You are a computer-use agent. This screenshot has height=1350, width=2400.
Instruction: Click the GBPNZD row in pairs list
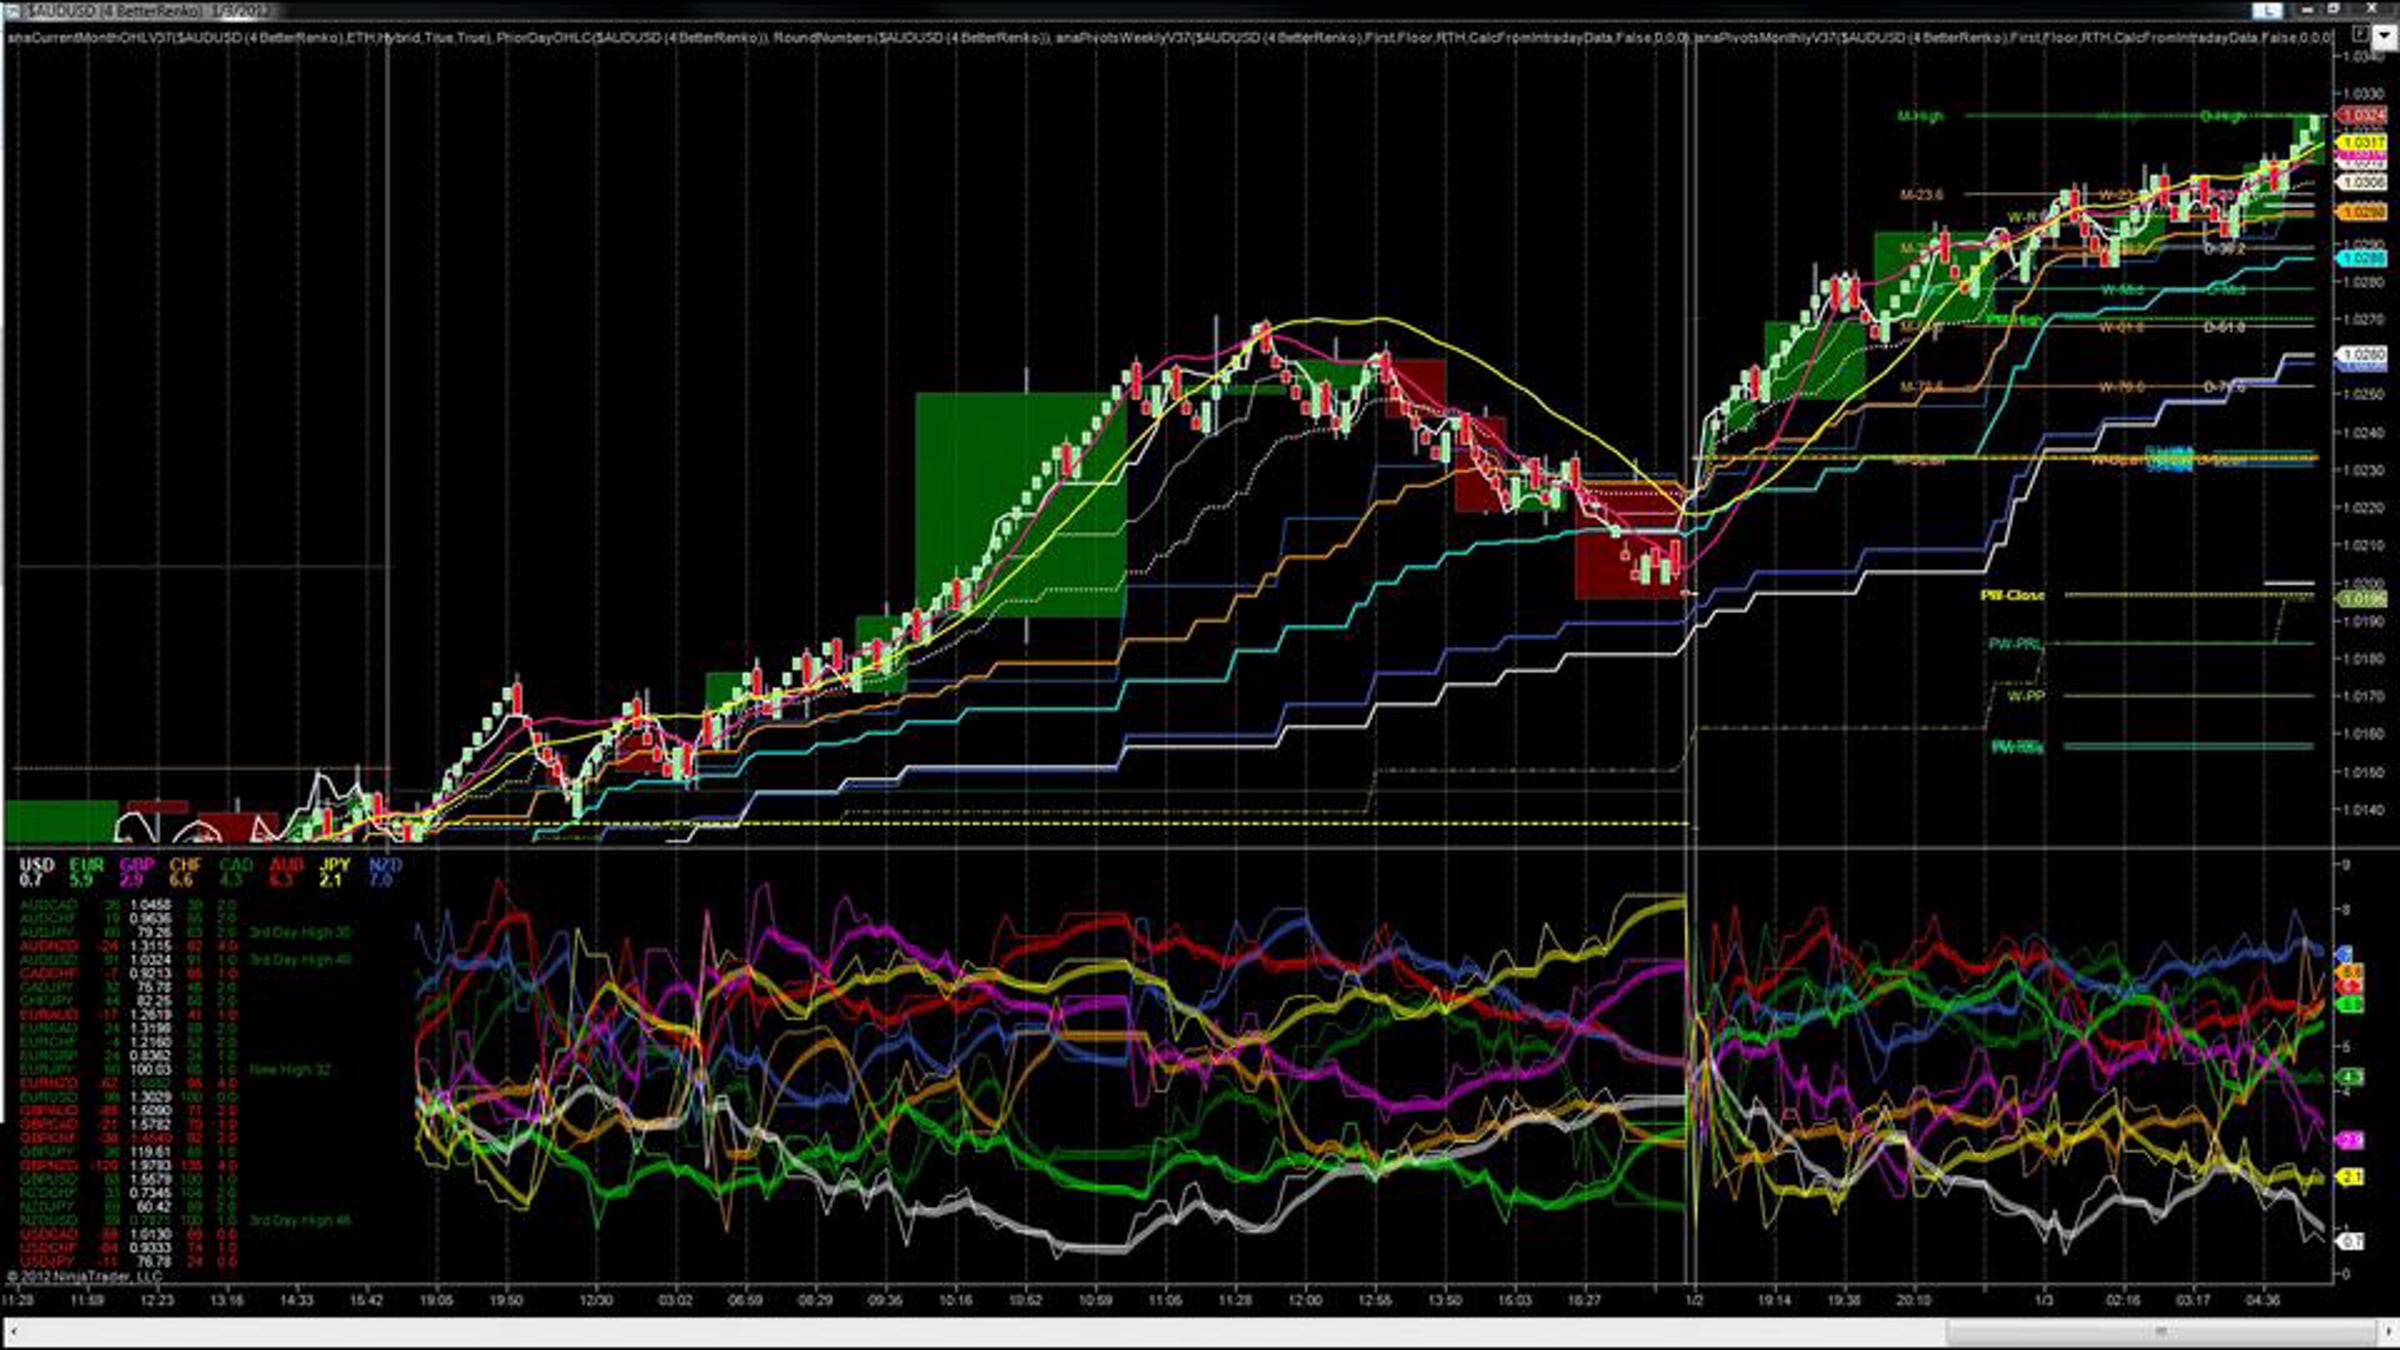[x=48, y=1165]
